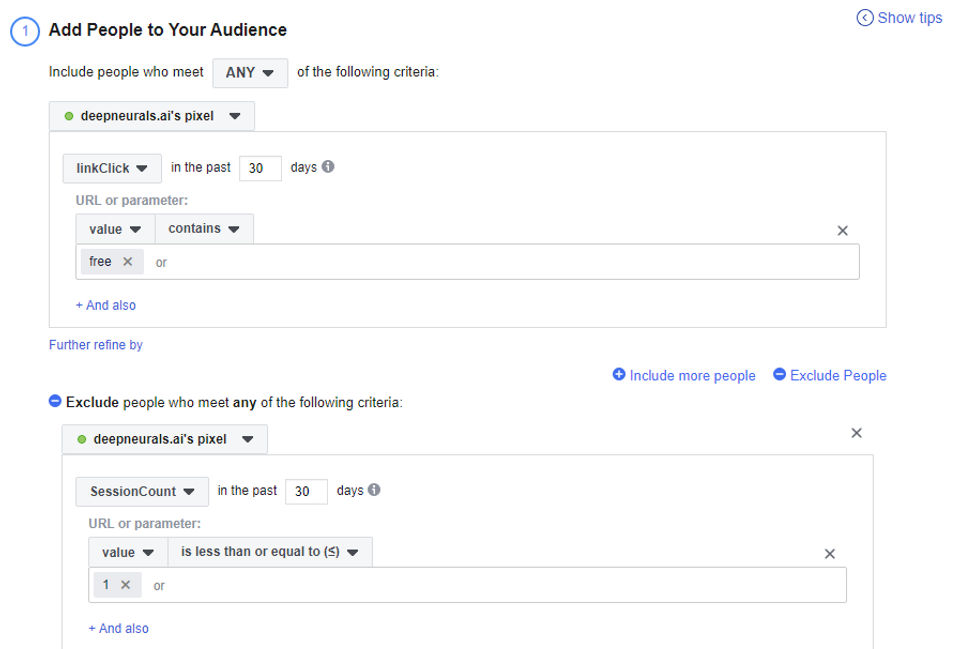Click the Exclude People button
The height and width of the screenshot is (649, 960).
[829, 376]
